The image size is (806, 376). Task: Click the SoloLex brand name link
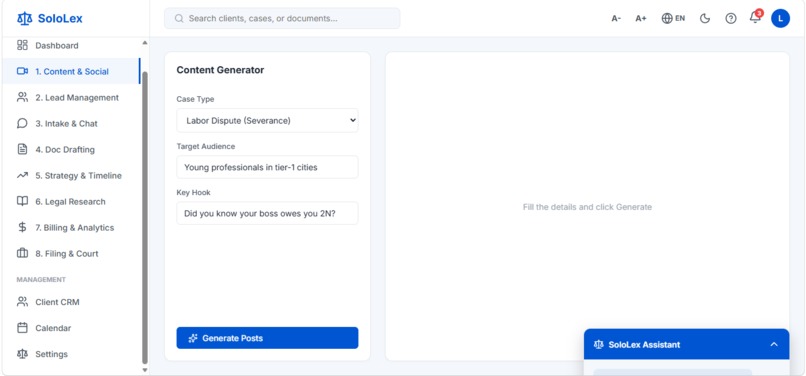60,19
